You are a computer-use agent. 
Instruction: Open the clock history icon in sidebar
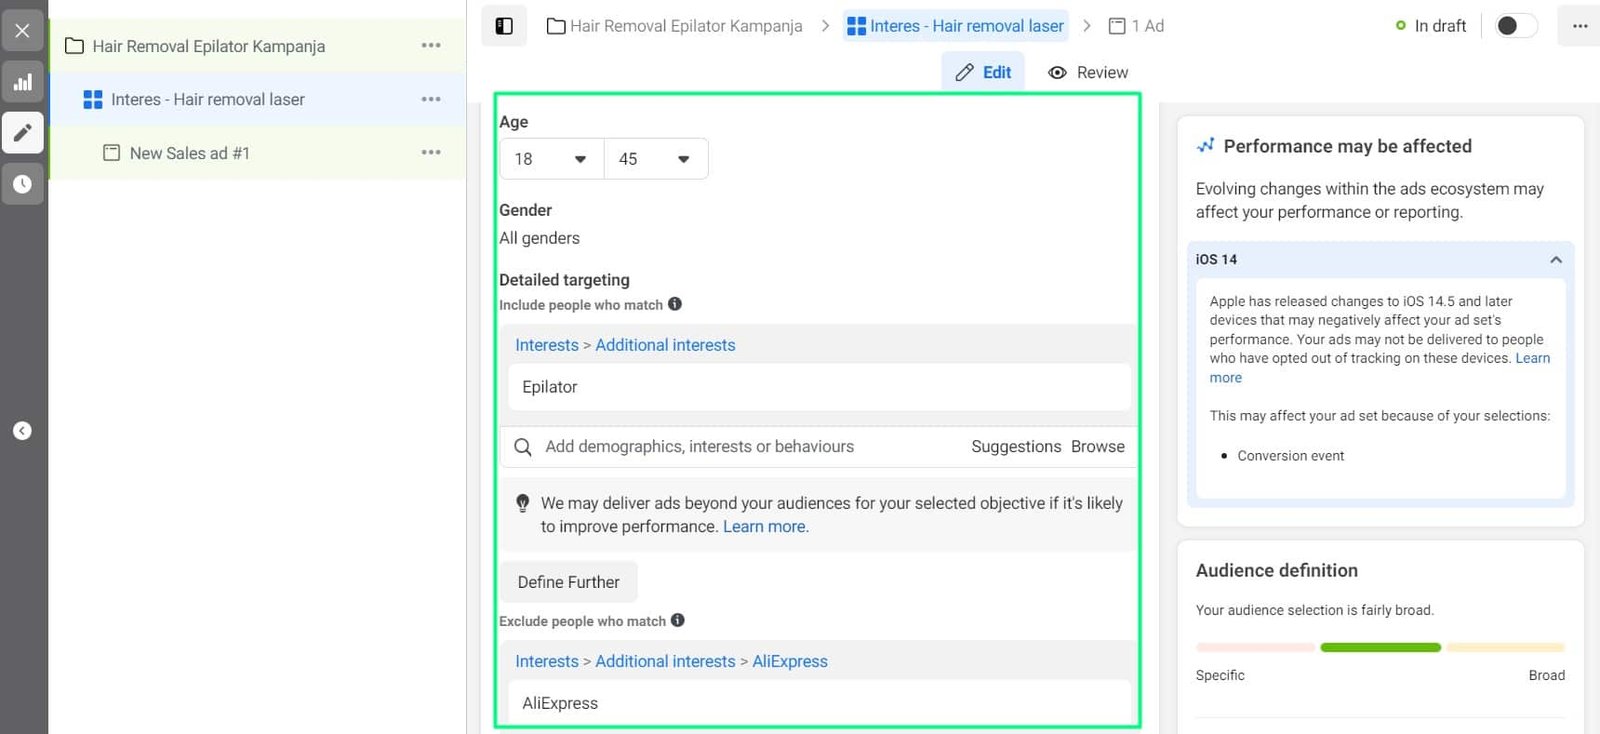coord(22,184)
